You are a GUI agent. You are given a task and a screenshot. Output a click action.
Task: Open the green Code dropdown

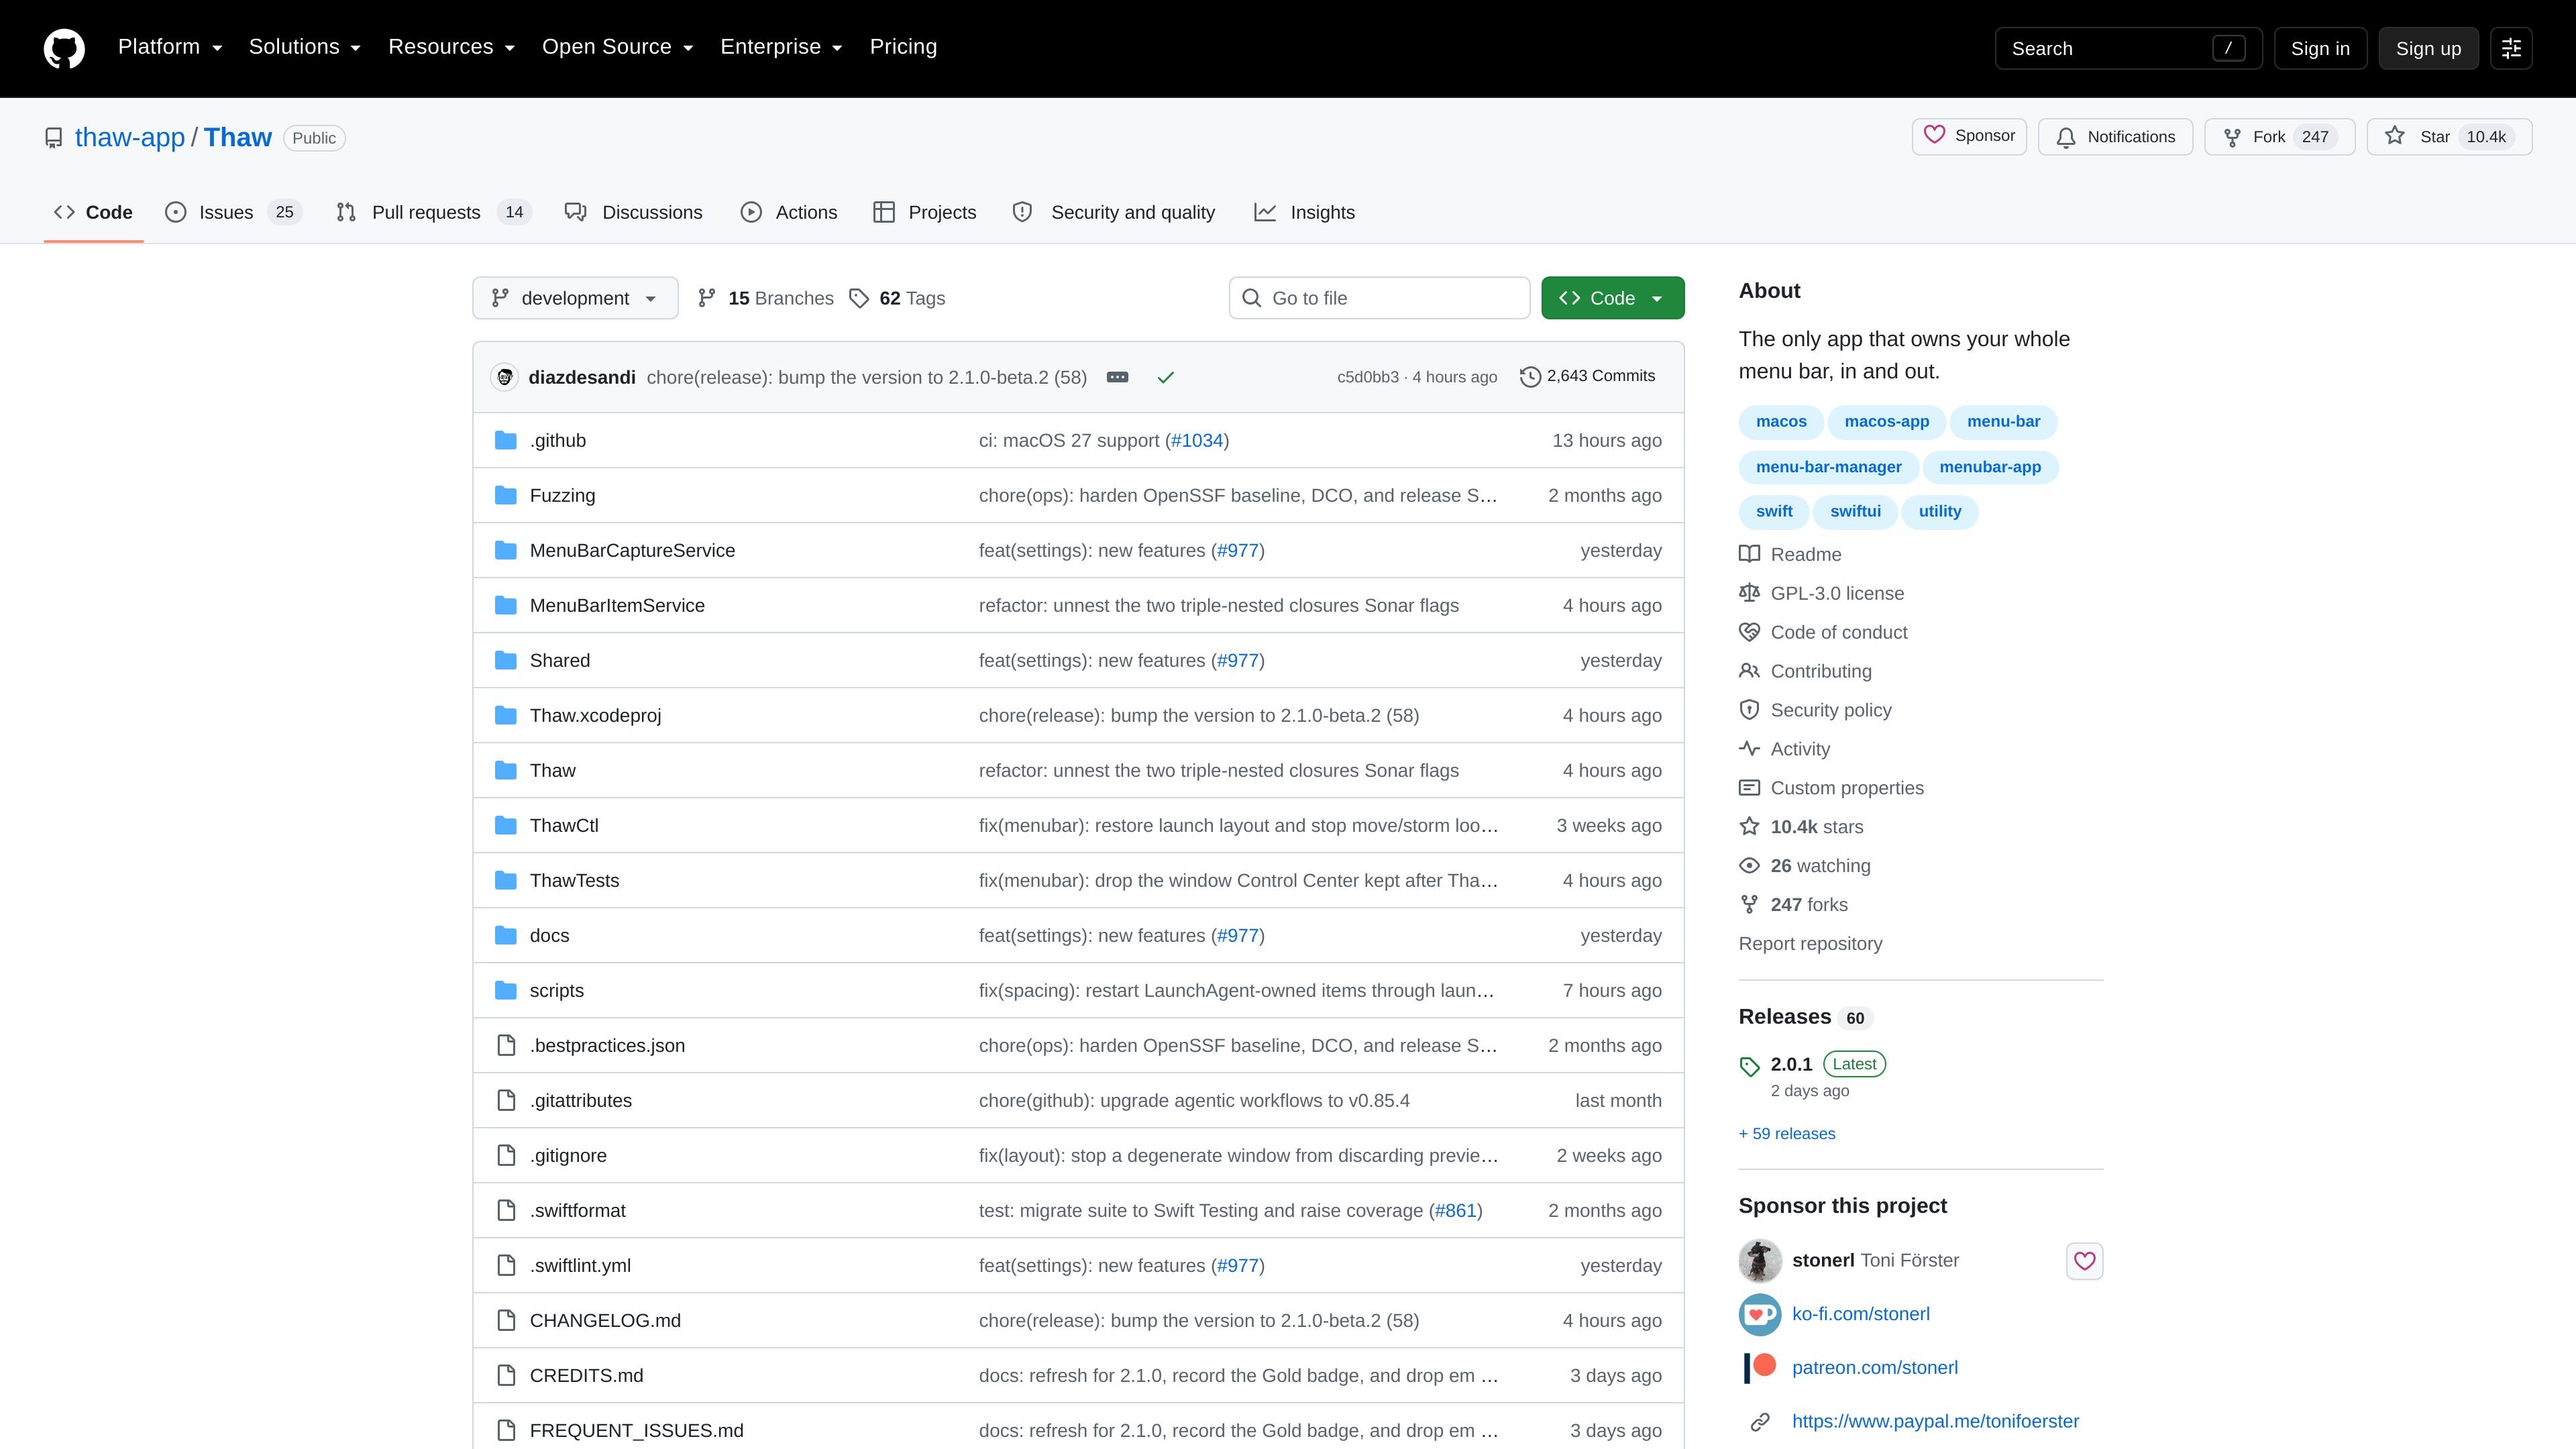click(1612, 298)
